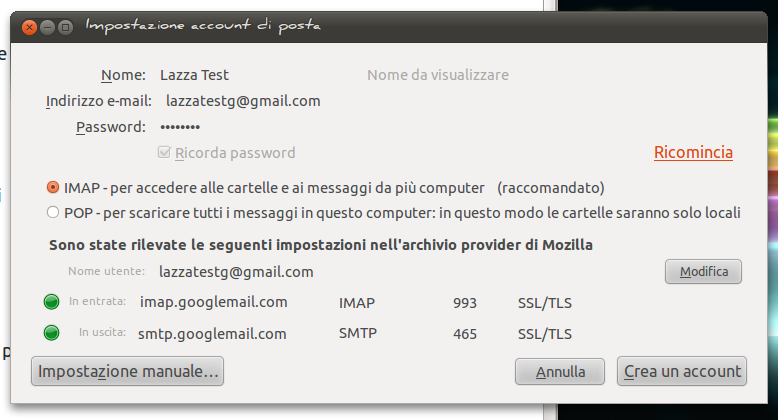Click the green outgoing server status indicator

coord(51,334)
